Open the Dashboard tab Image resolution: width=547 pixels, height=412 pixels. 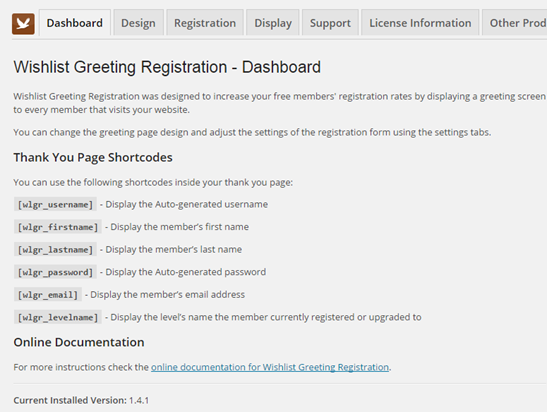point(75,23)
